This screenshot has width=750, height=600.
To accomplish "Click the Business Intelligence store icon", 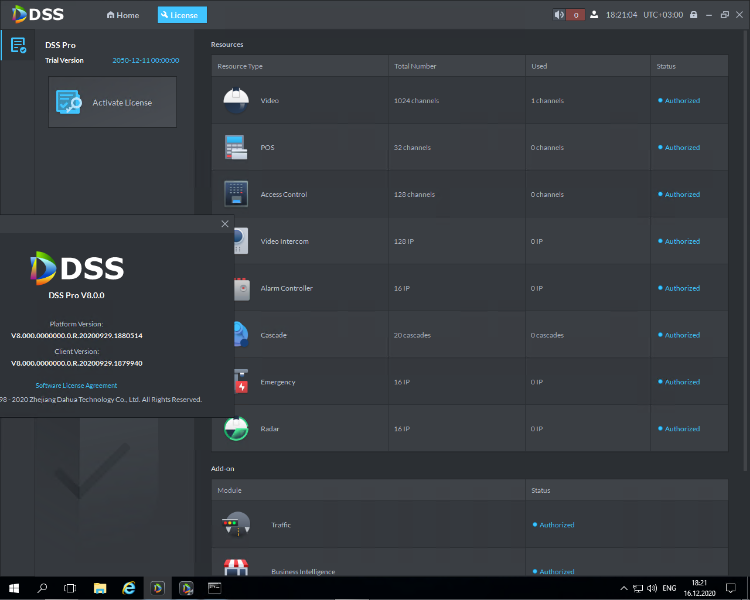I will [236, 567].
